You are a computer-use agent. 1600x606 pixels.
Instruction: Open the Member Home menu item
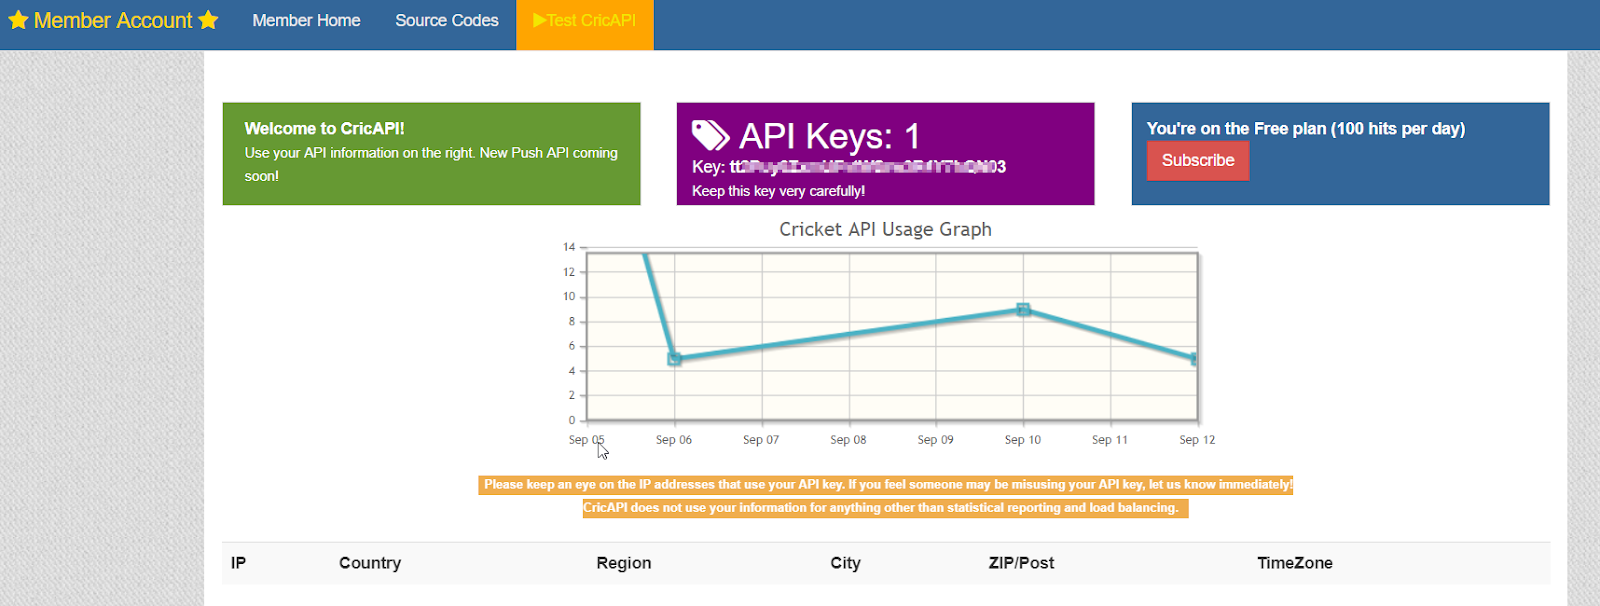pos(306,20)
